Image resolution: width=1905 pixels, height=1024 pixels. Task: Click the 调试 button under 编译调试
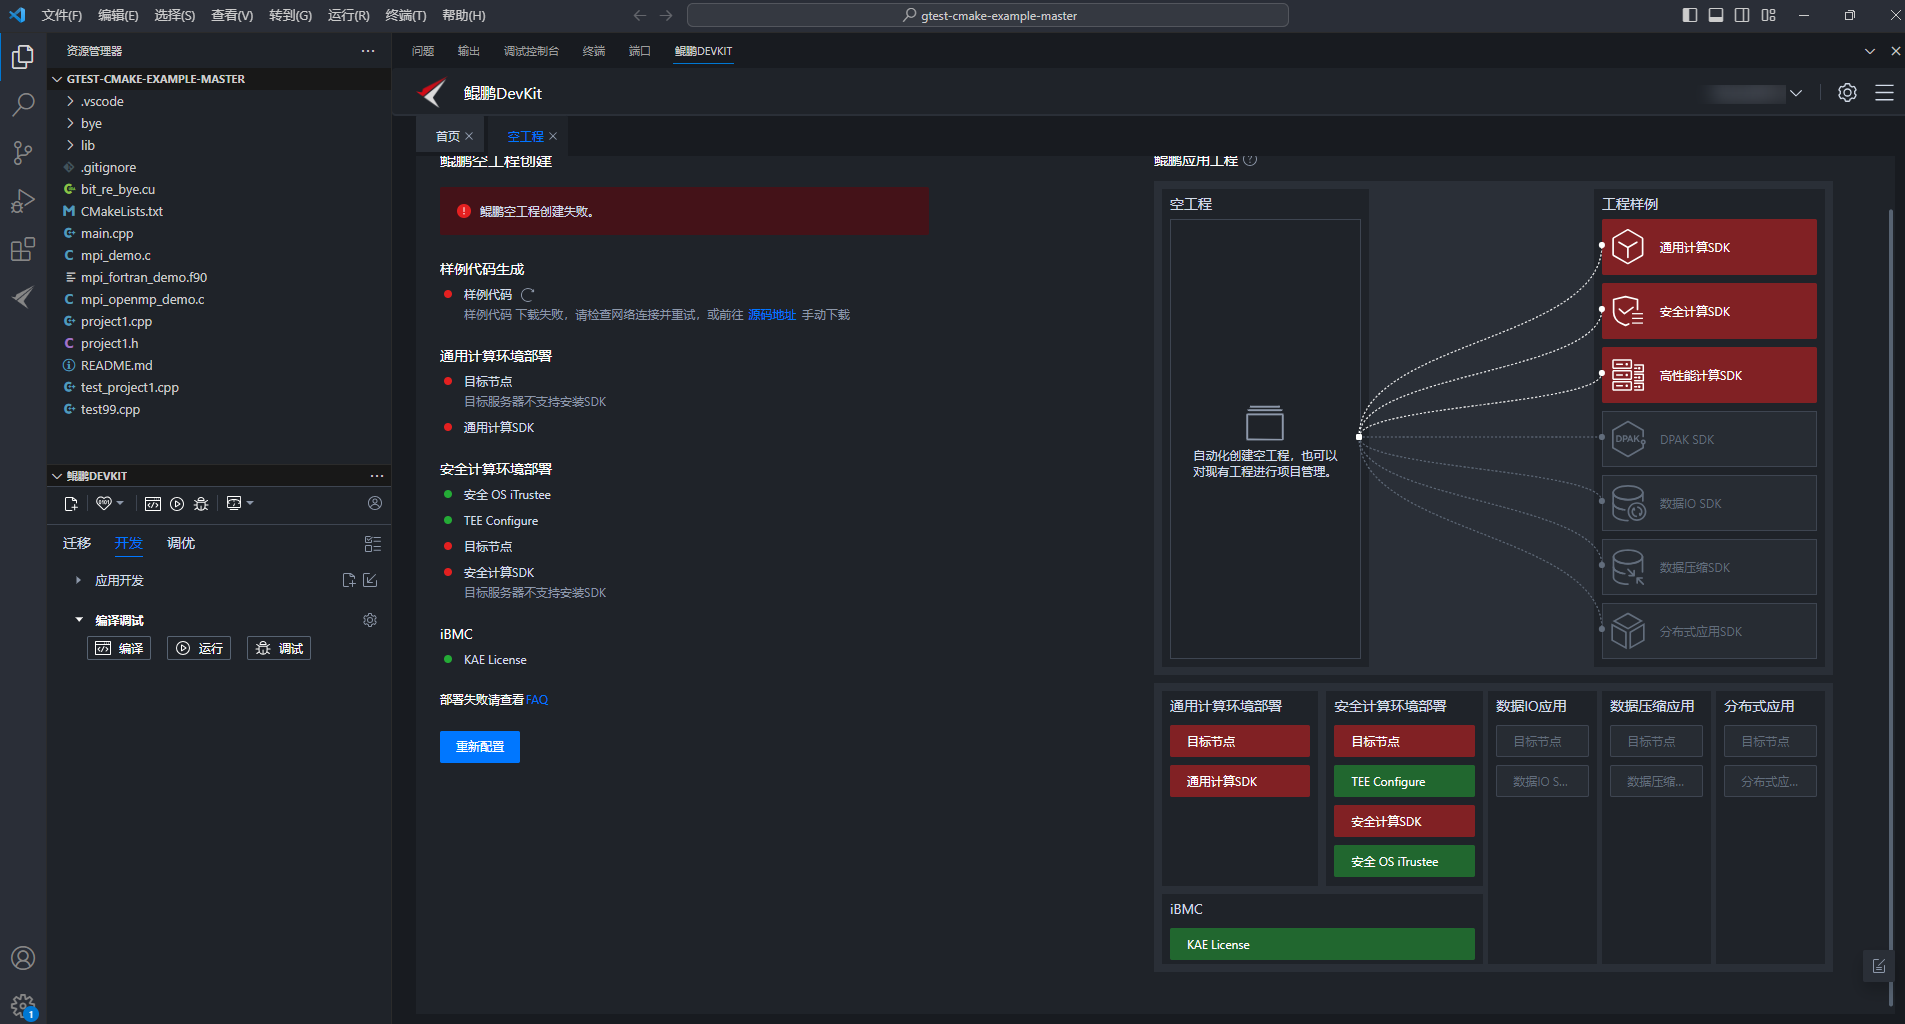(x=279, y=648)
